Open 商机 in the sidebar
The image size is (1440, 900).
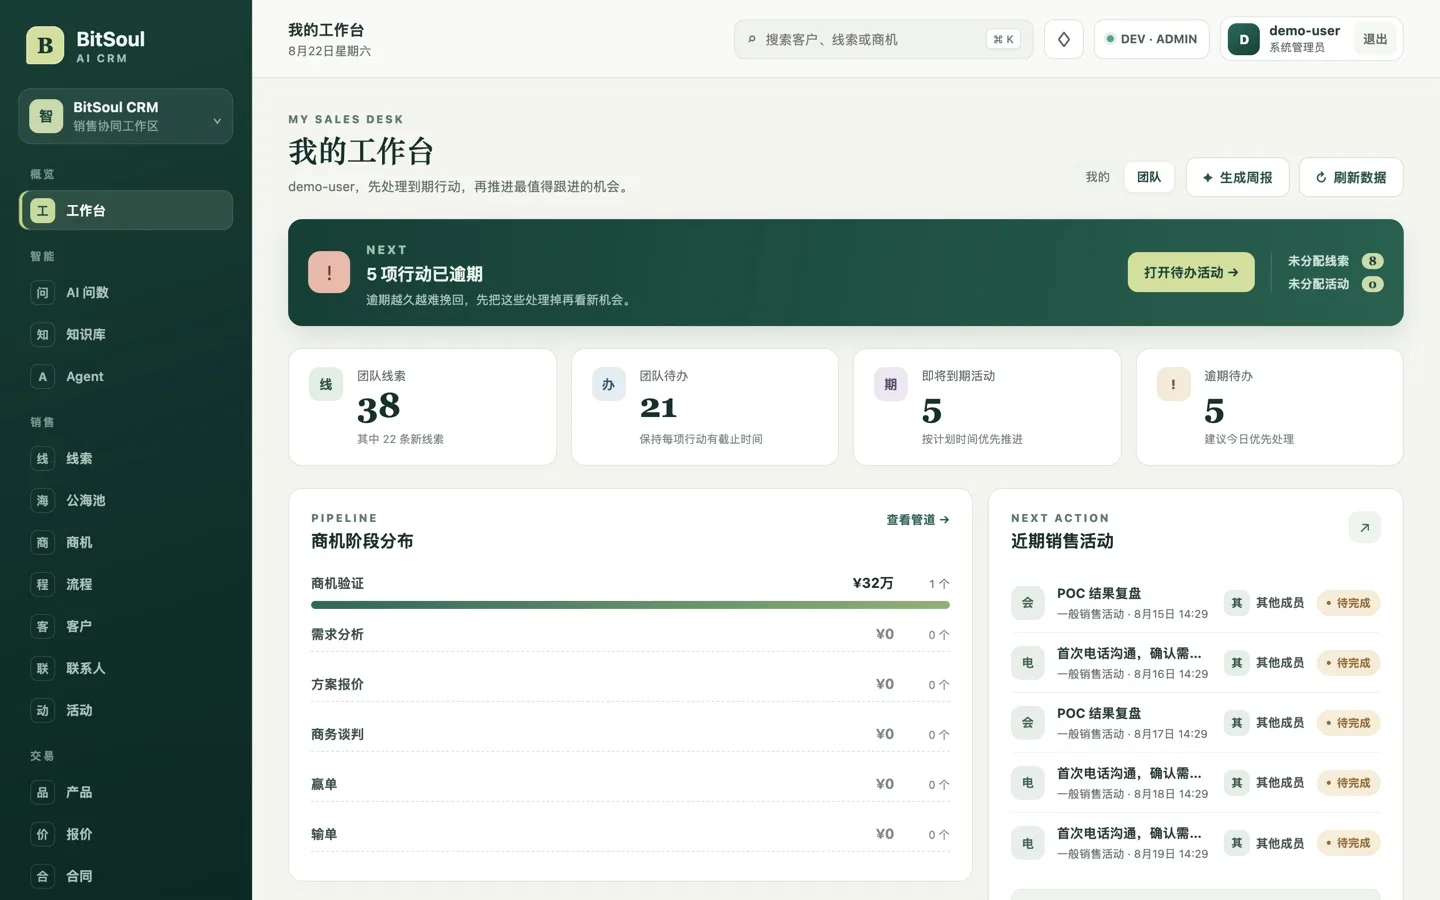click(126, 543)
